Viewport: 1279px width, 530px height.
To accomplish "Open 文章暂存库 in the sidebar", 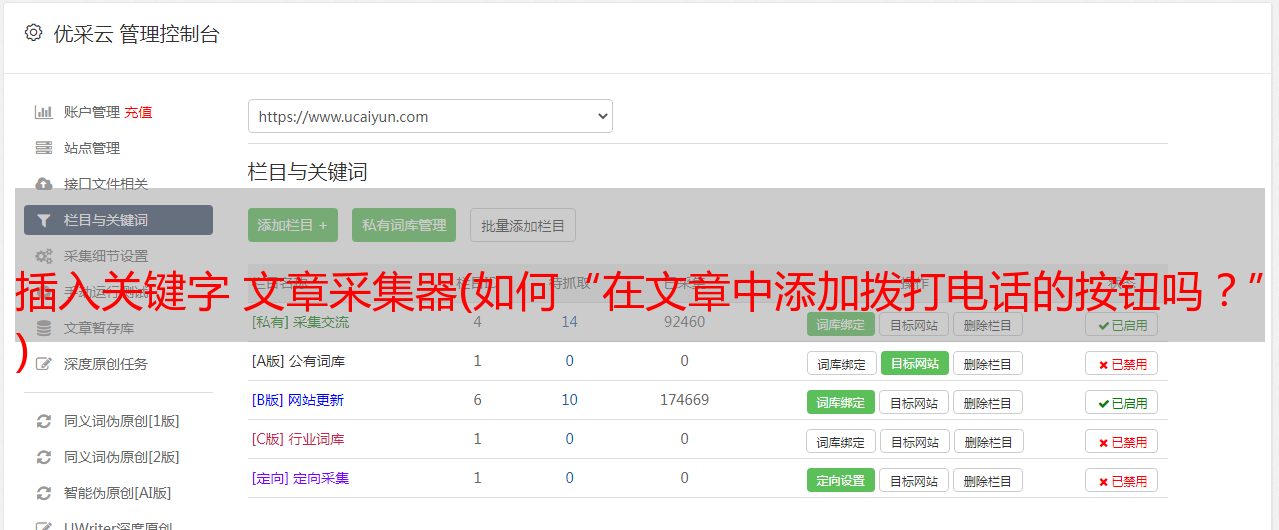I will coord(99,328).
